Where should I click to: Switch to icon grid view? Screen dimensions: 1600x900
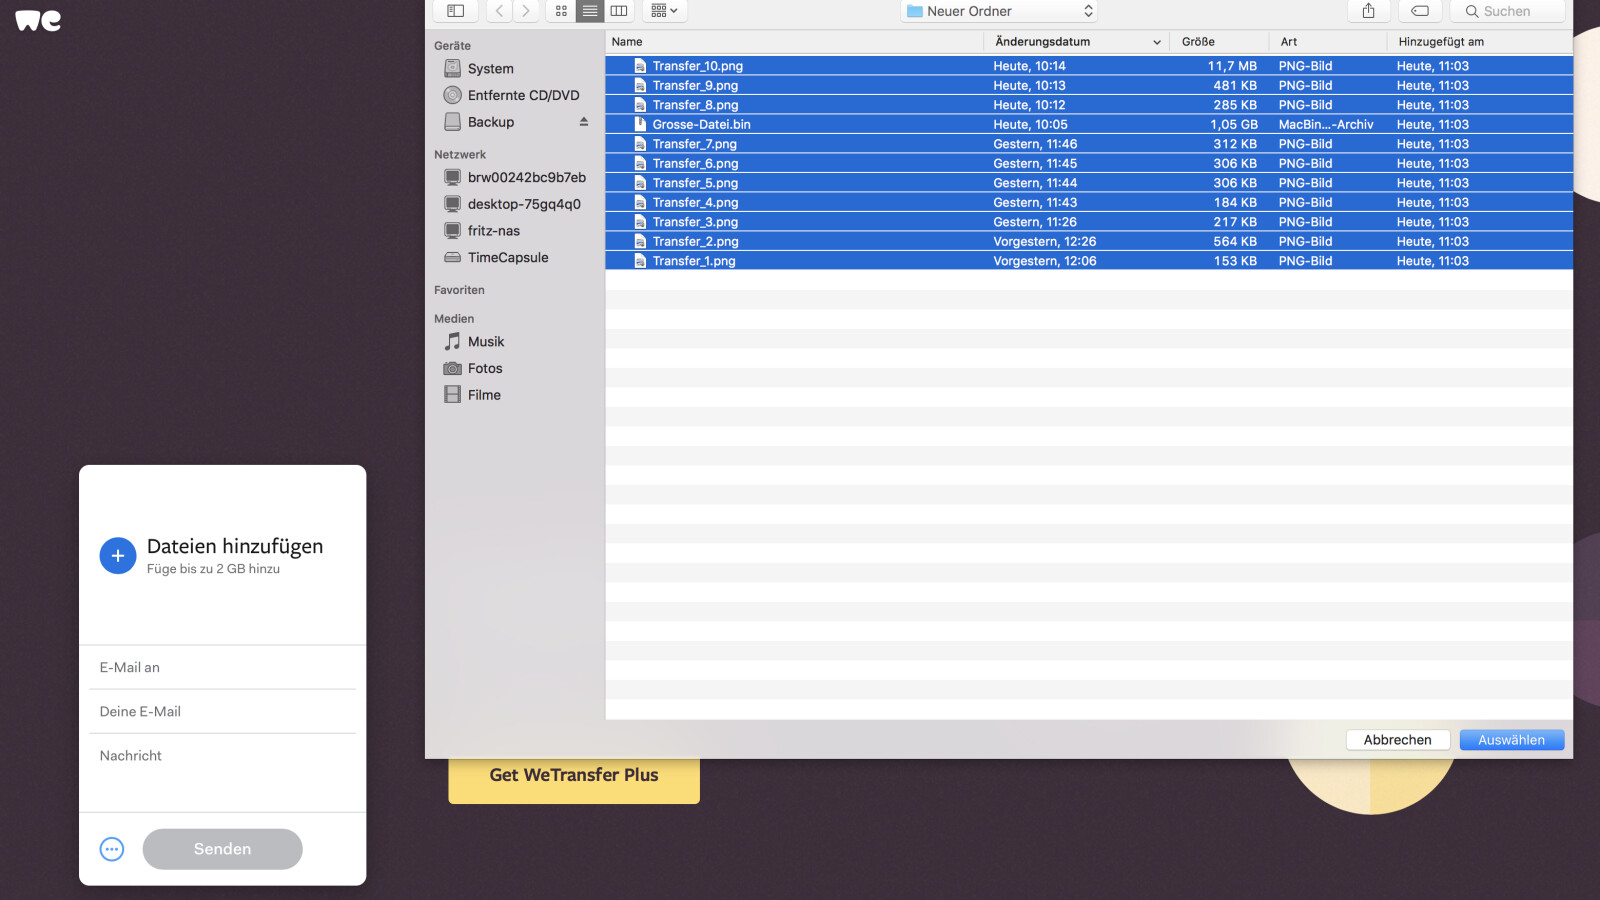pyautogui.click(x=561, y=11)
